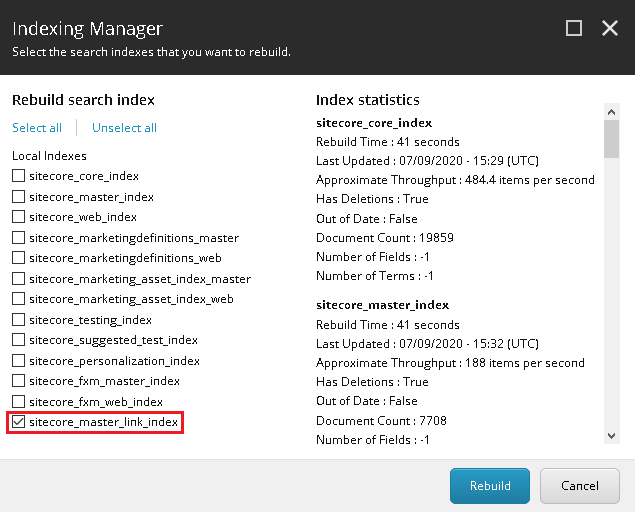
Task: Click 'Document Count : 7708' text
Action: pos(381,420)
